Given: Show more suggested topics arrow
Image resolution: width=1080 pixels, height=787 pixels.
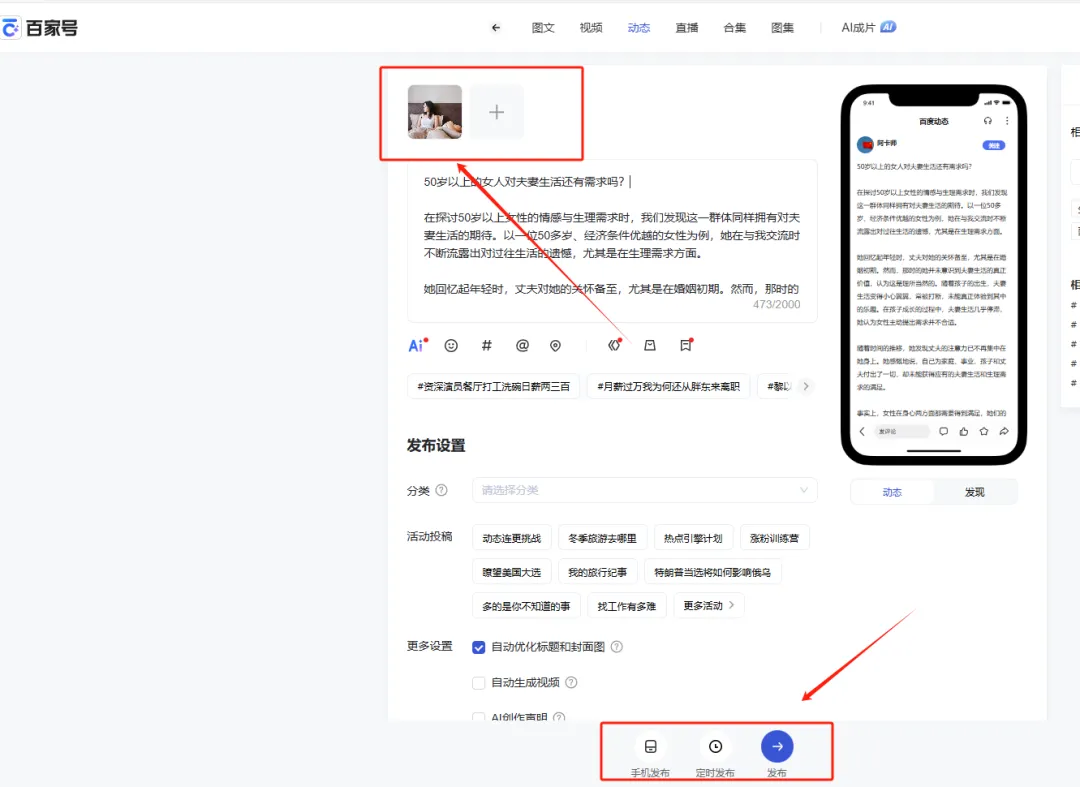Looking at the screenshot, I should coord(806,386).
